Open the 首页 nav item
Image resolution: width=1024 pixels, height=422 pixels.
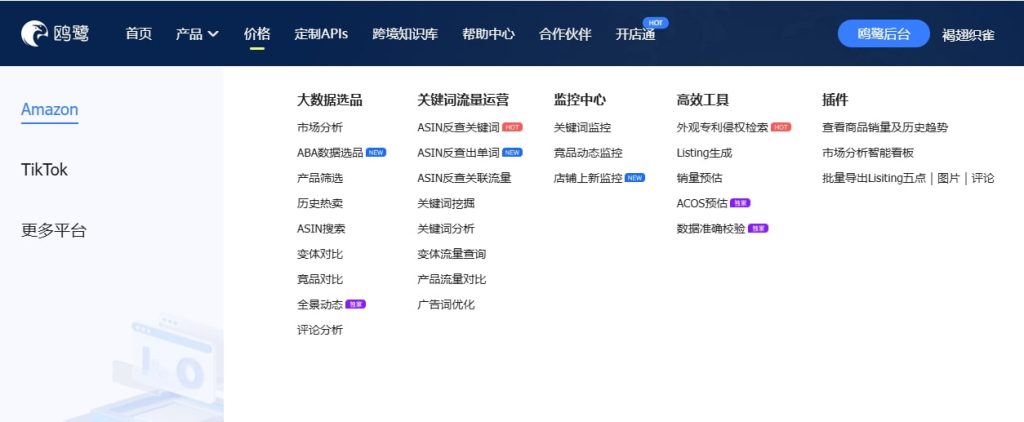click(x=138, y=34)
